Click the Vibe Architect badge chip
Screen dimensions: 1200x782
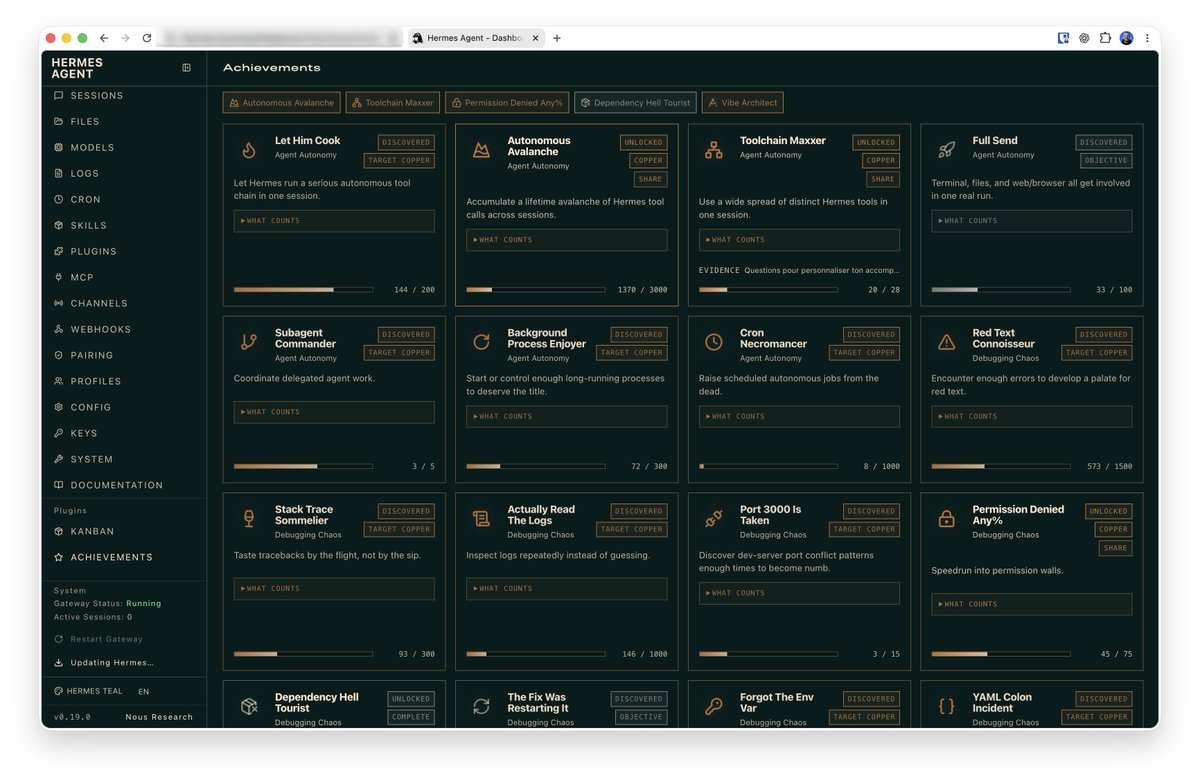pos(743,103)
